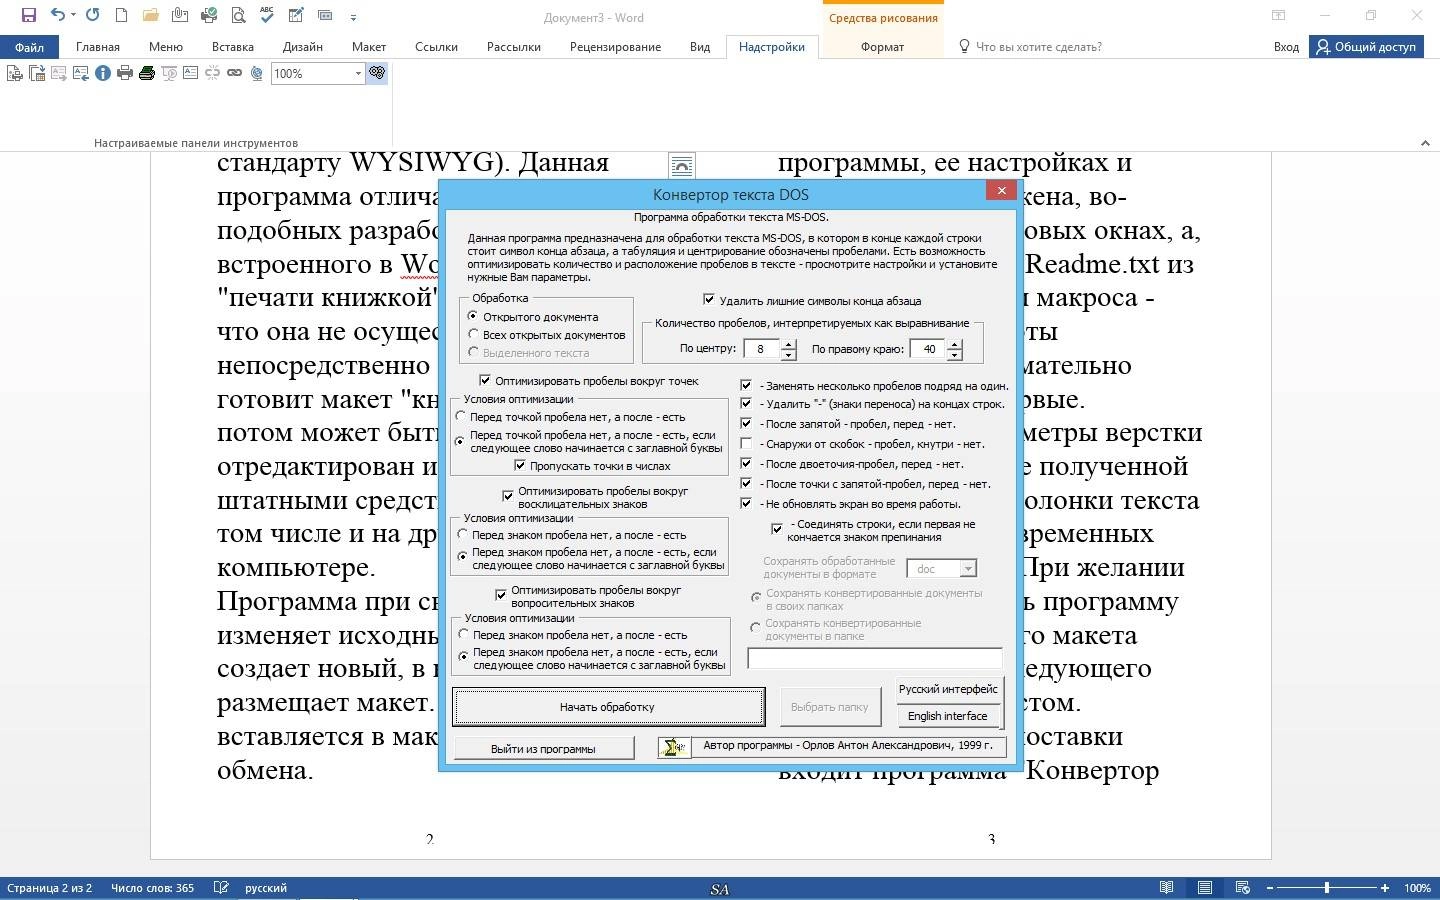Click the text box icon in add-ins toolbar
Viewport: 1440px width, 900px height.
coord(190,73)
